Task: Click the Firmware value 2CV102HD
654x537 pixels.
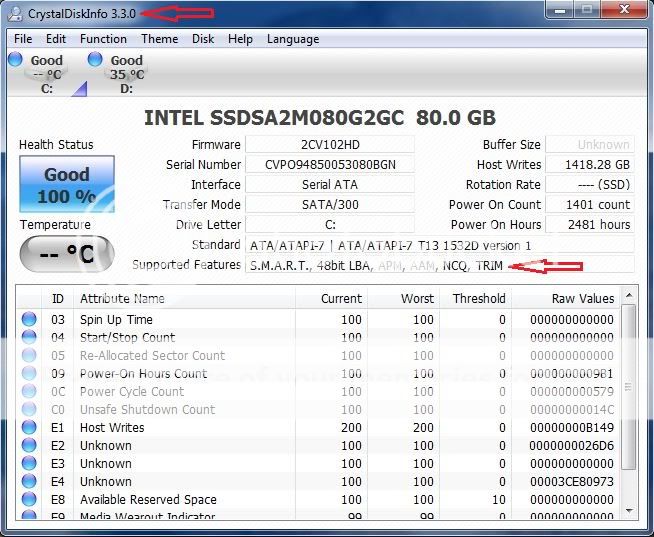Action: coord(330,144)
